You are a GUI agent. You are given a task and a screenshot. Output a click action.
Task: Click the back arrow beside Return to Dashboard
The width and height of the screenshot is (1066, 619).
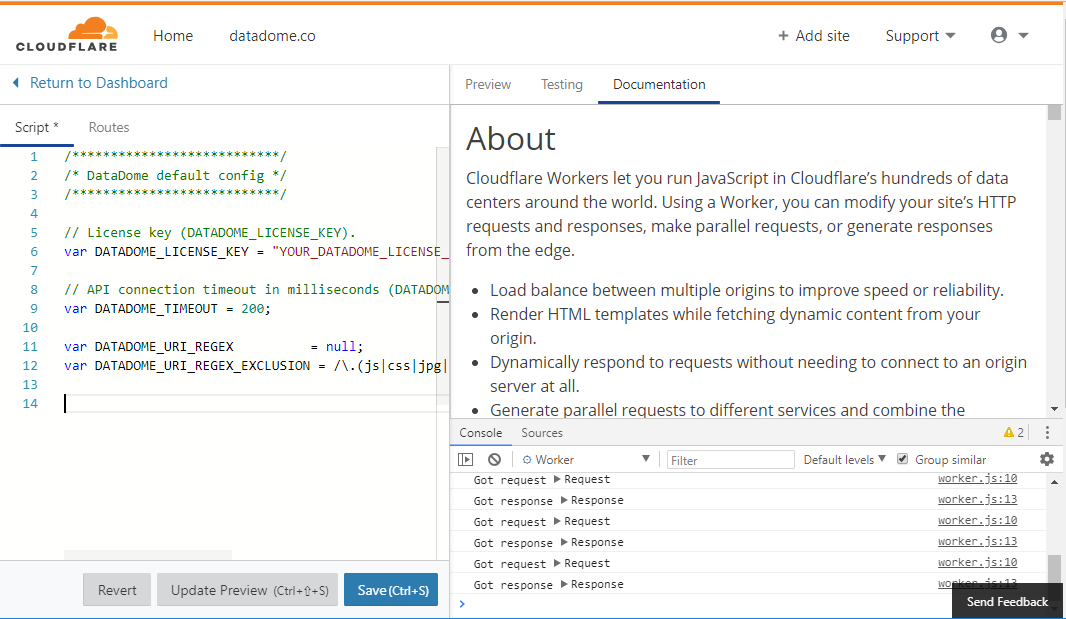coord(16,83)
